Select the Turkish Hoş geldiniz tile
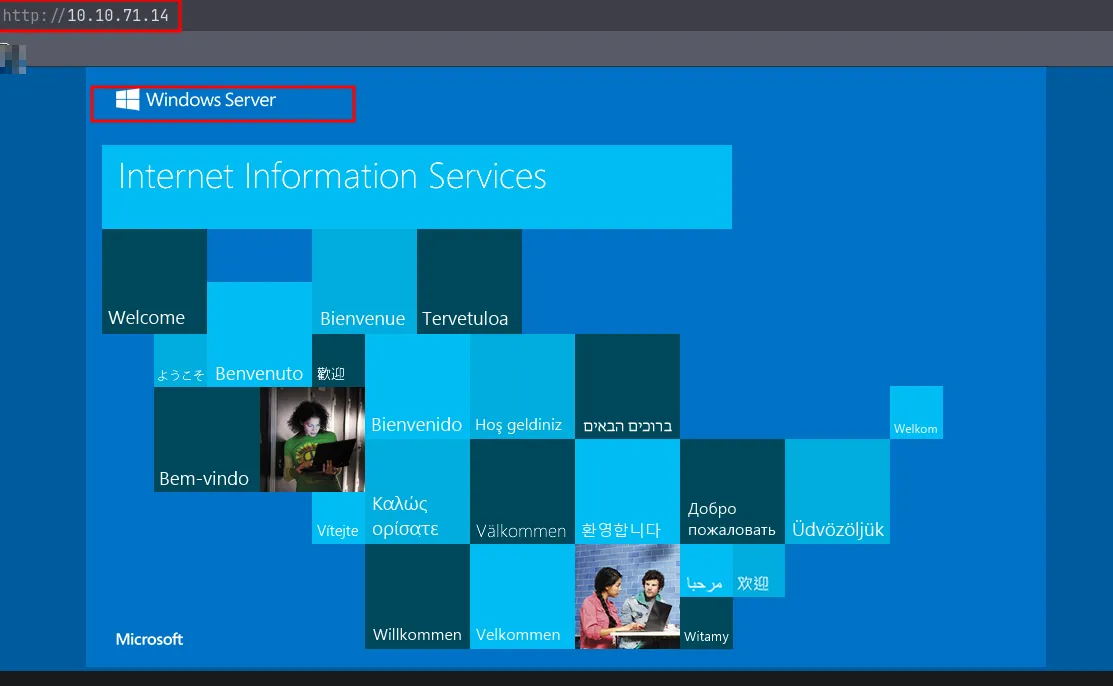 522,387
